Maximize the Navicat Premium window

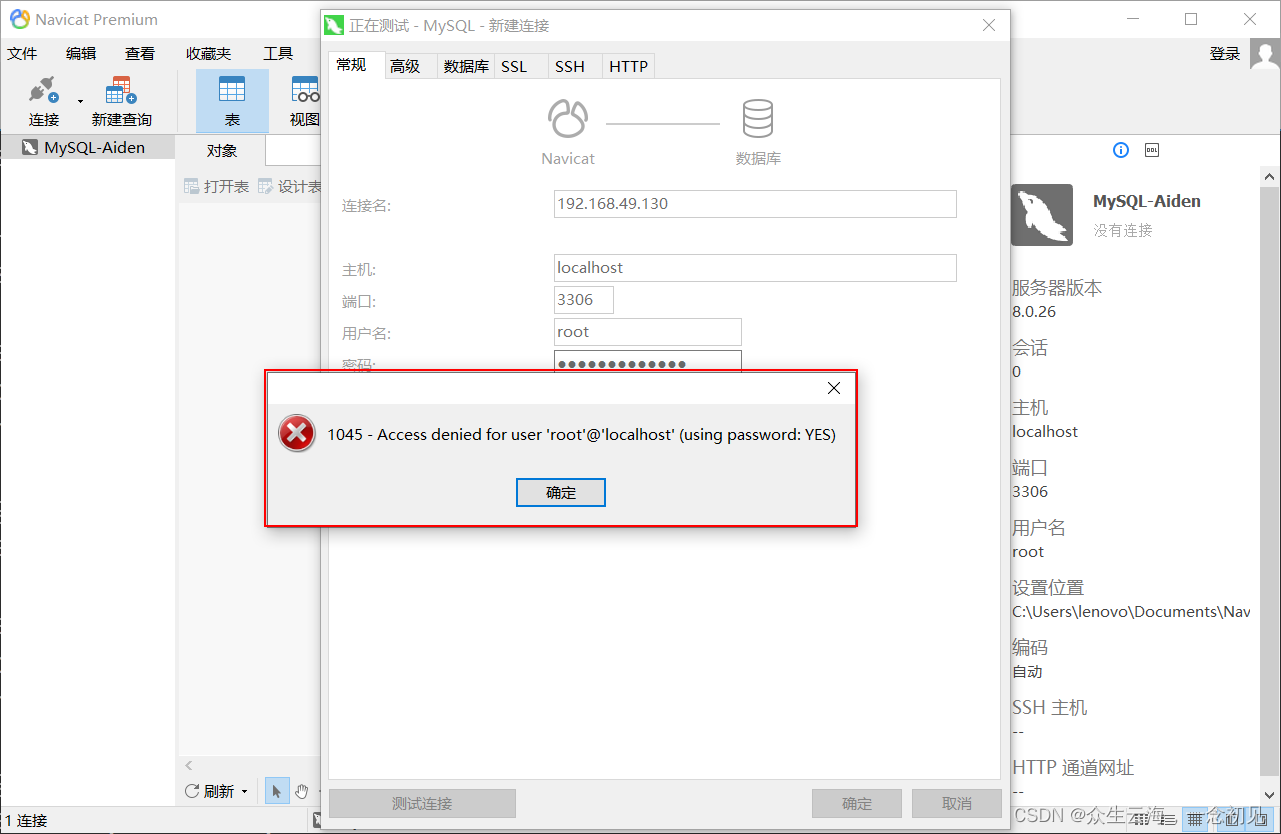(x=1191, y=19)
